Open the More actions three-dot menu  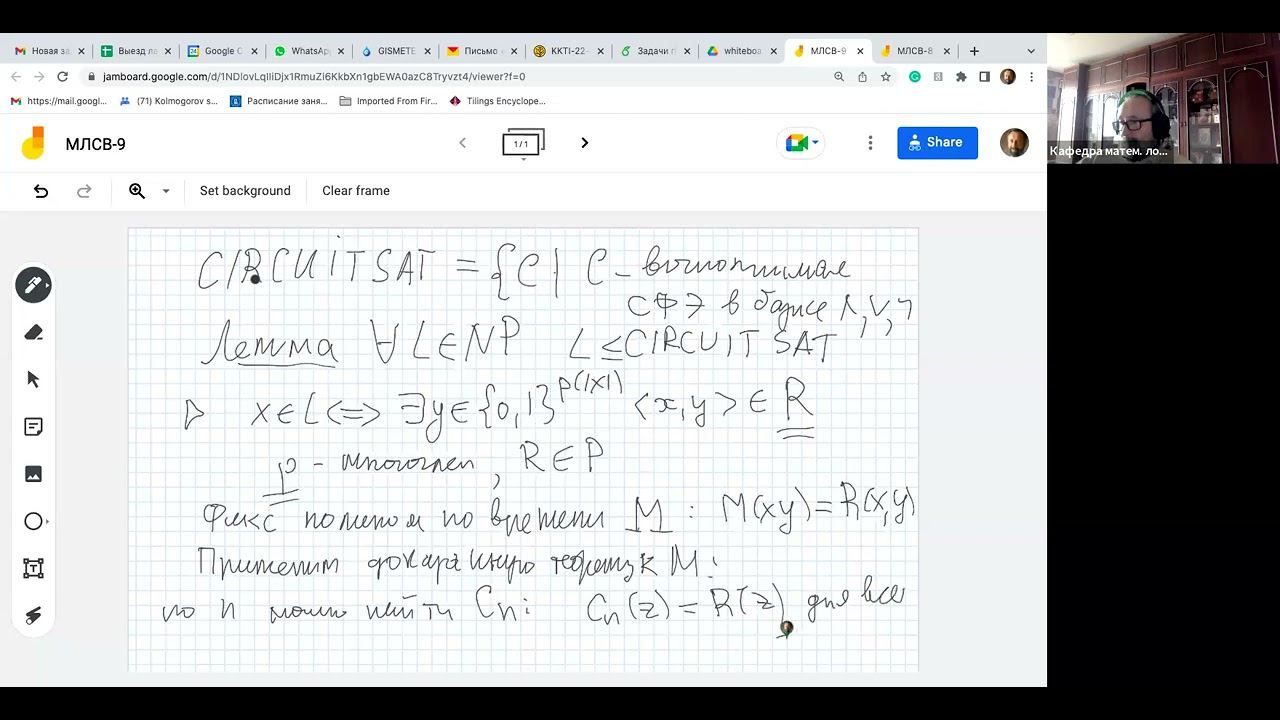(x=870, y=143)
